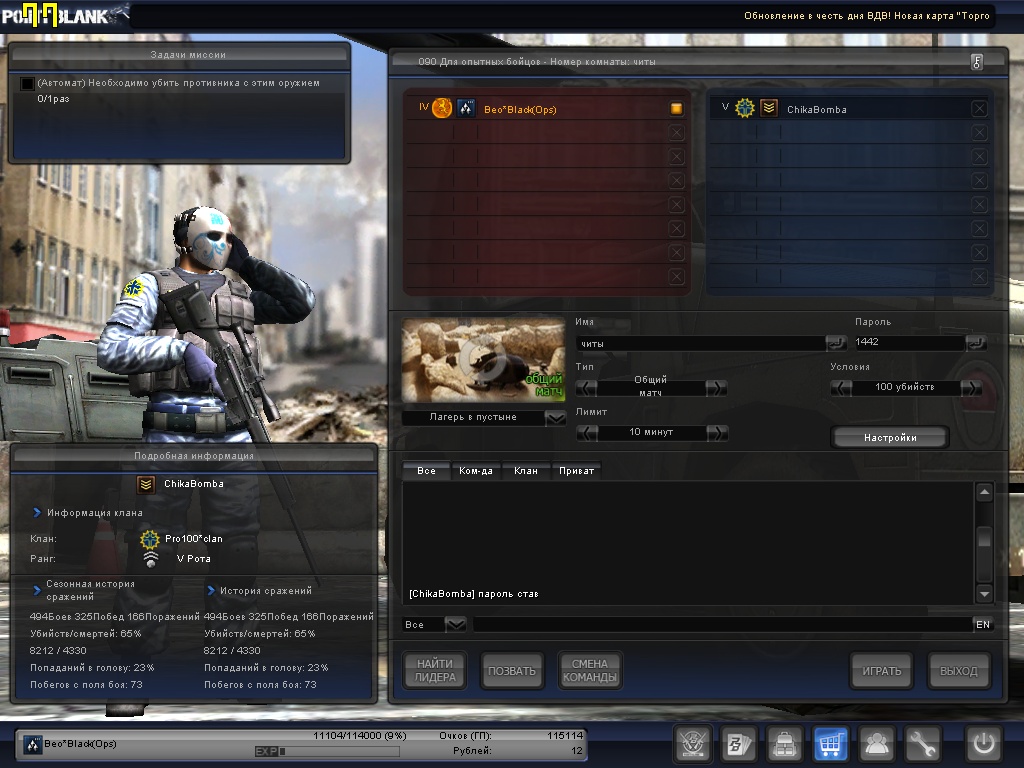Click the power exit icon
This screenshot has width=1024, height=768.
point(982,745)
